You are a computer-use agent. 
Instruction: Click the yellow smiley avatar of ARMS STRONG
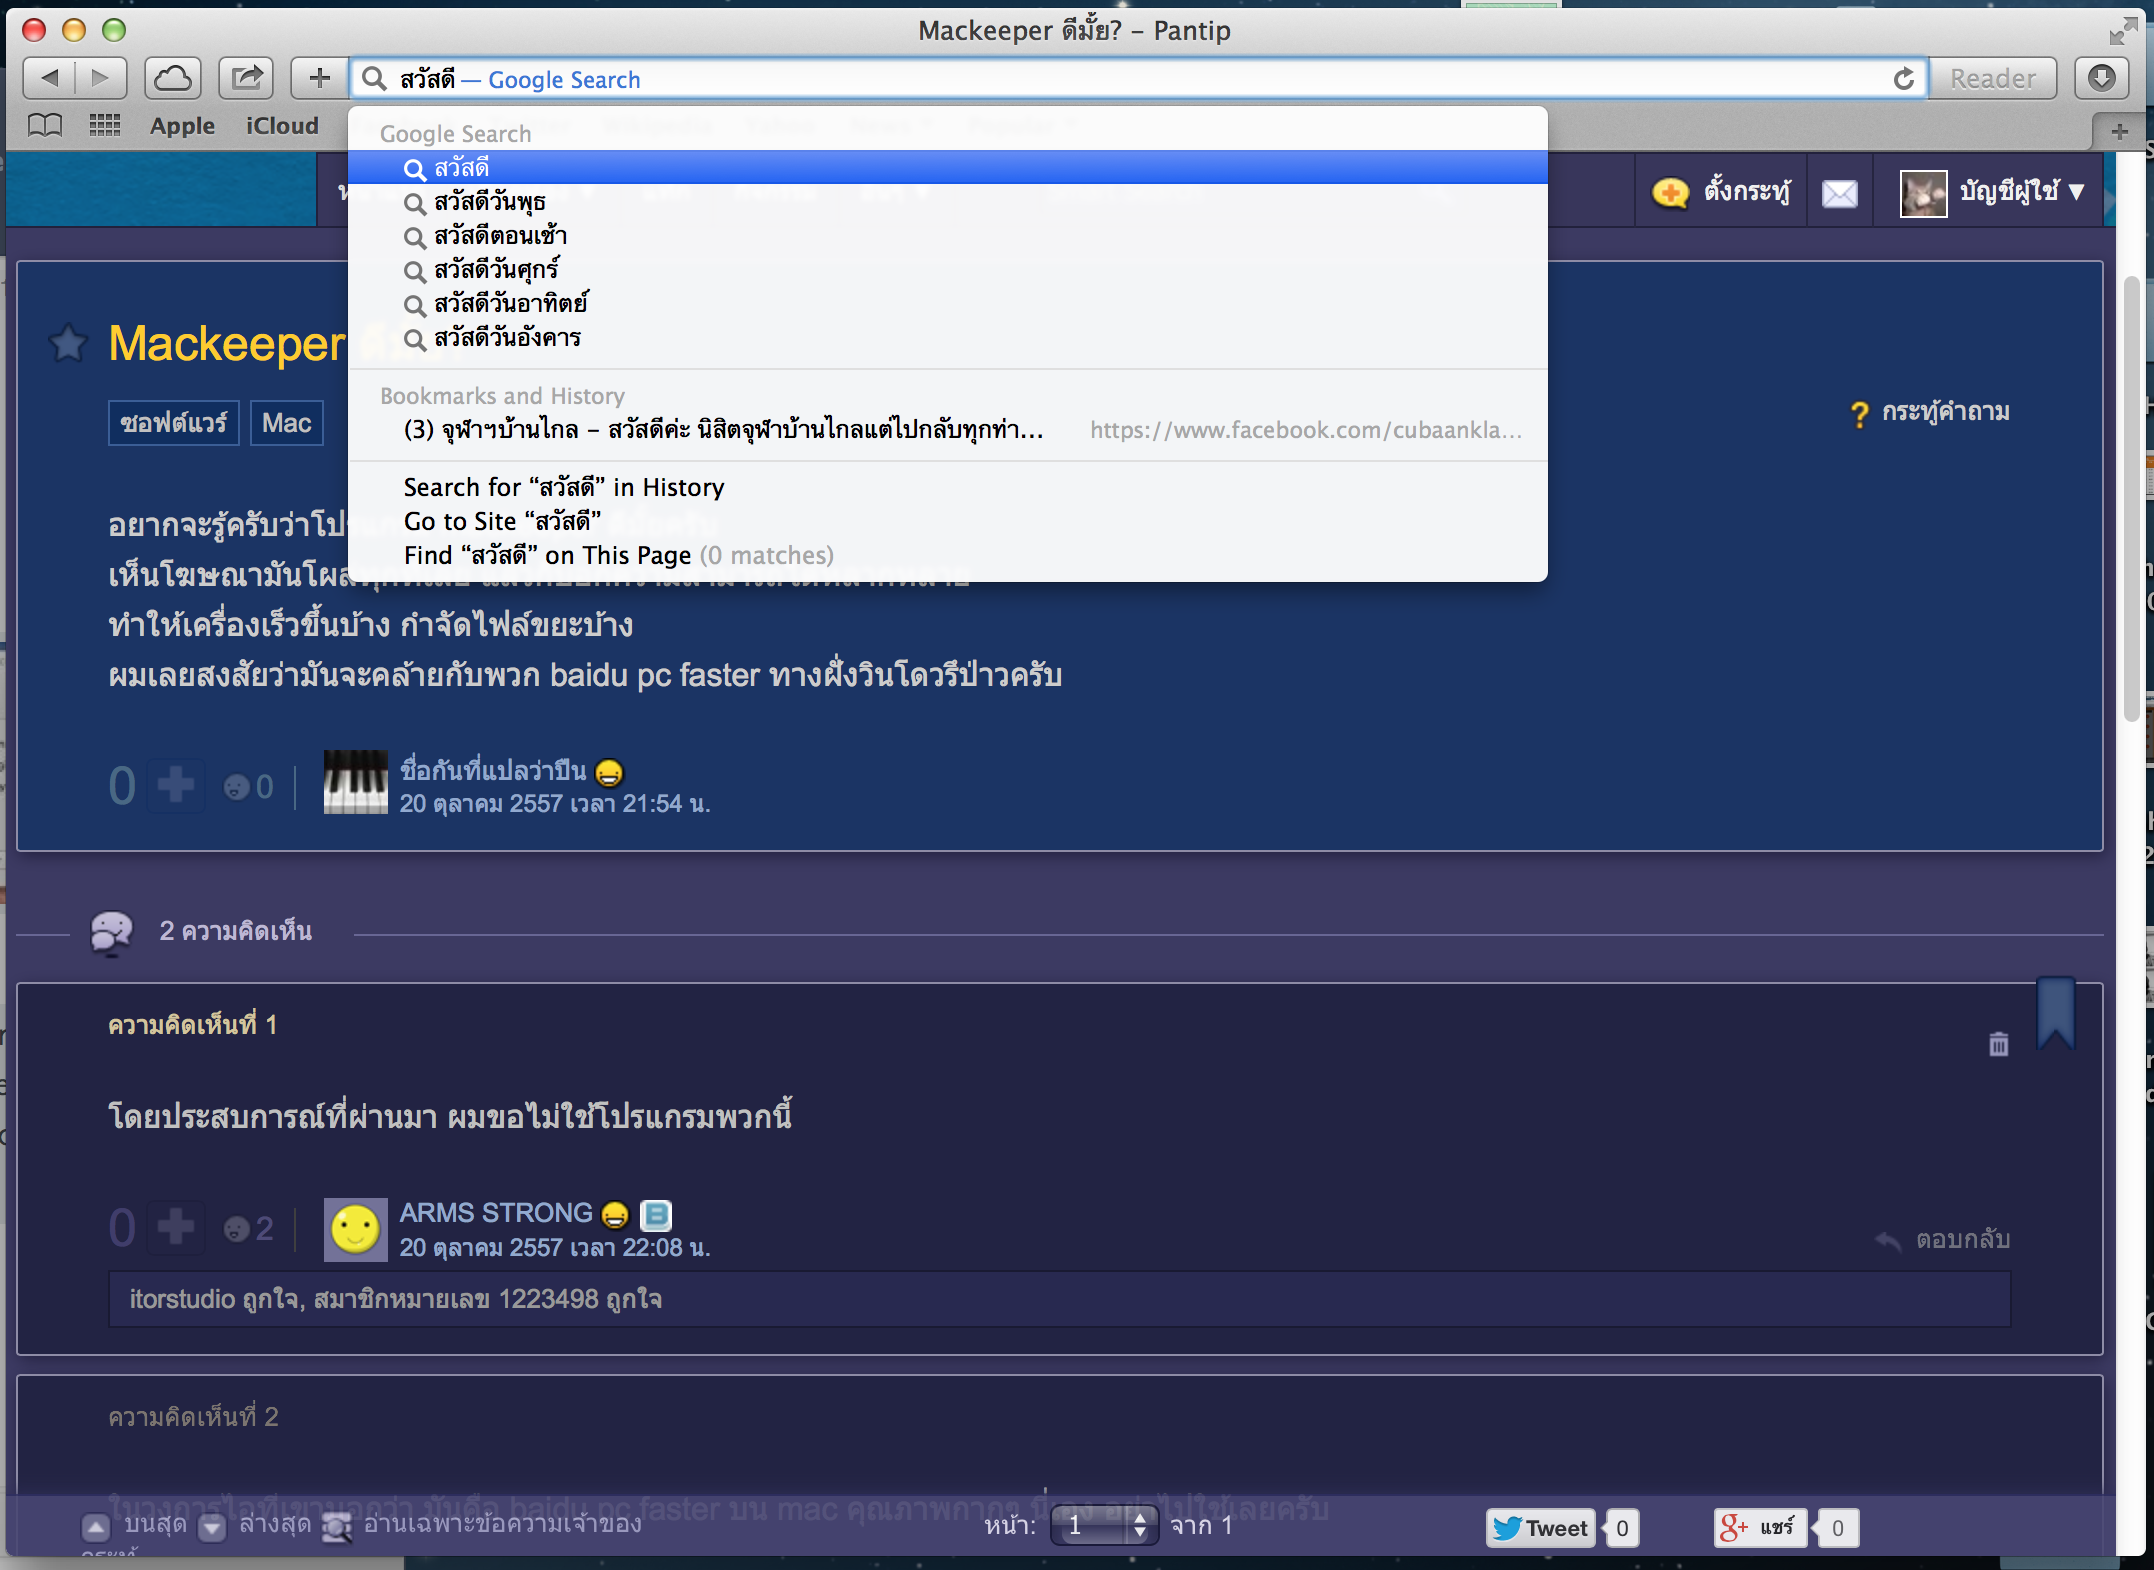pyautogui.click(x=355, y=1229)
